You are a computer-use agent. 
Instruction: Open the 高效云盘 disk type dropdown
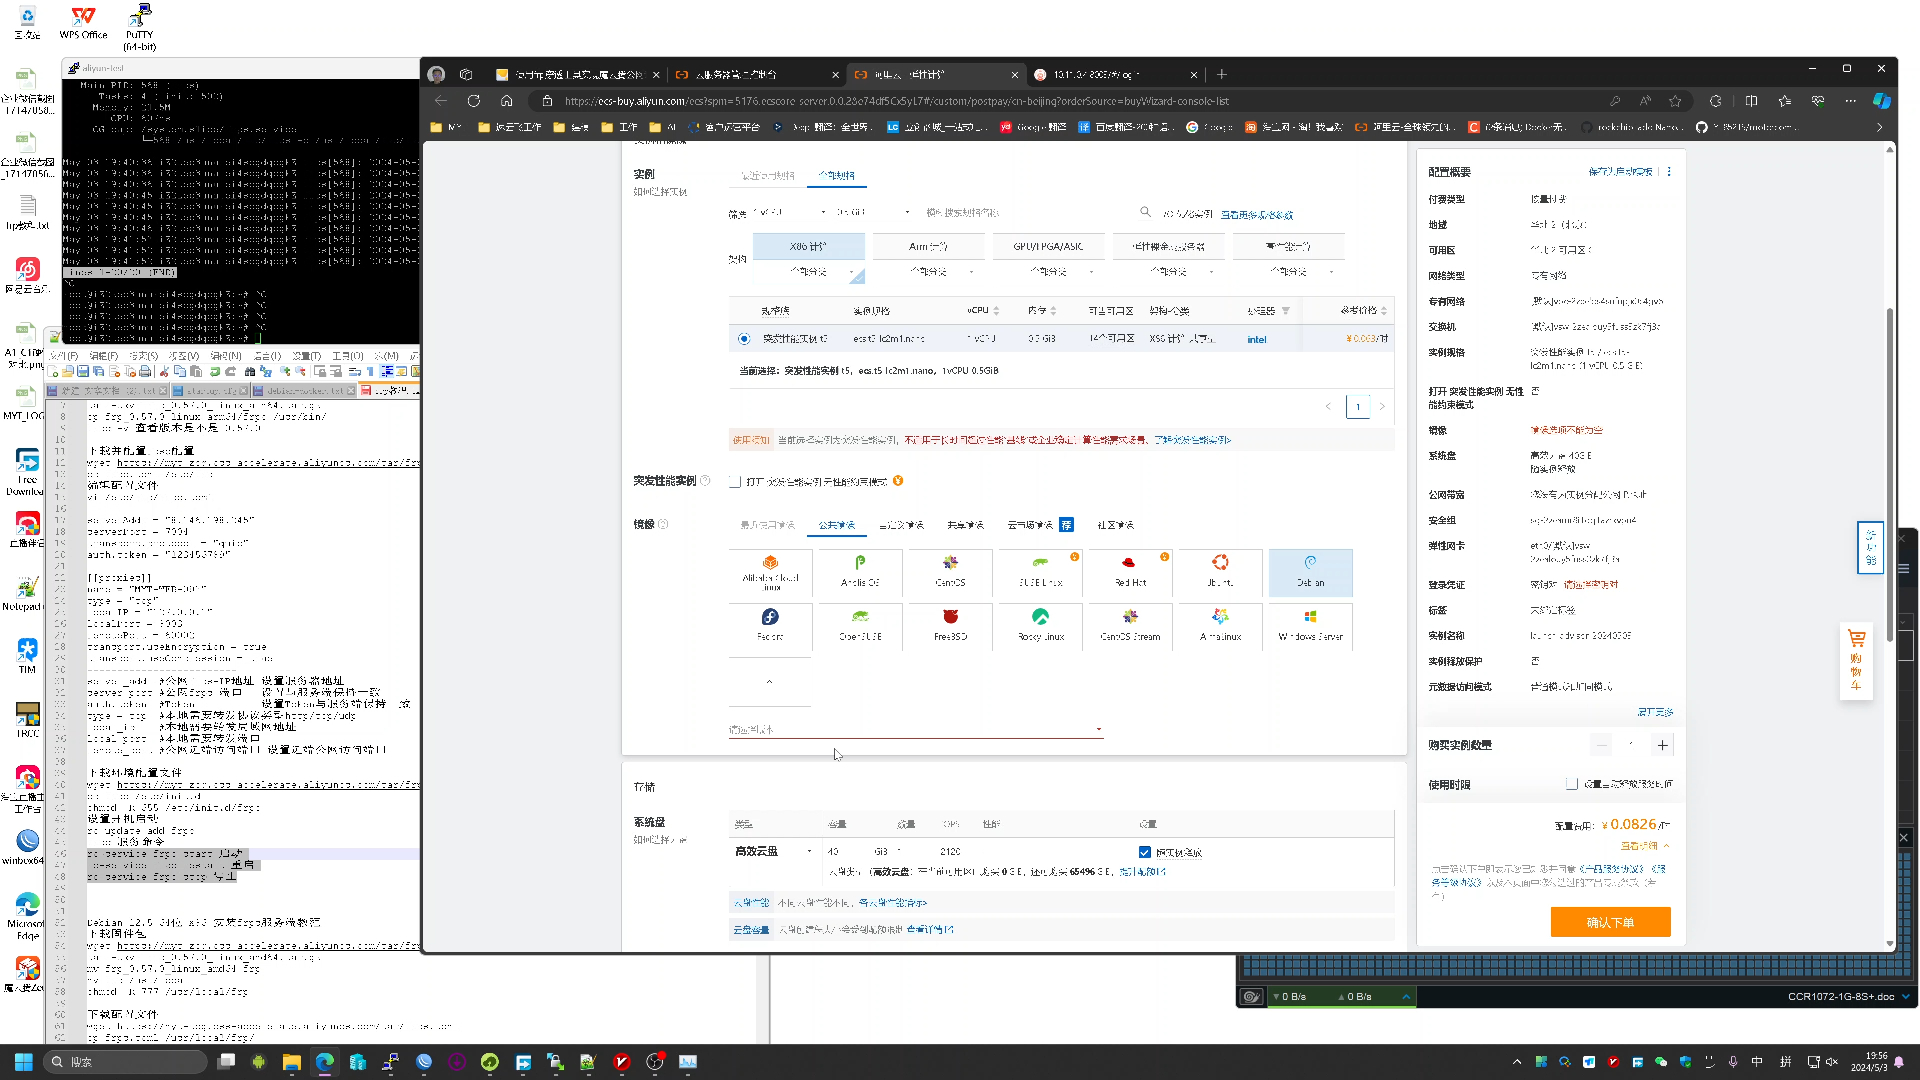click(x=774, y=852)
